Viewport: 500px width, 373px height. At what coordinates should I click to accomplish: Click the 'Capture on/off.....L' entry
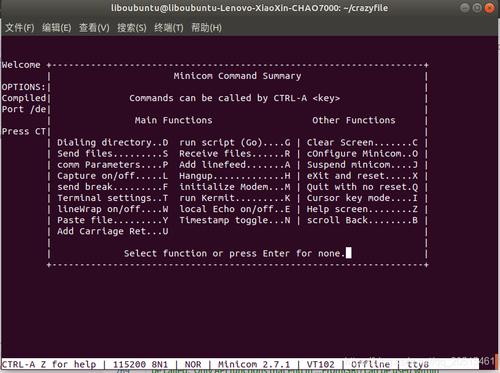tap(113, 176)
